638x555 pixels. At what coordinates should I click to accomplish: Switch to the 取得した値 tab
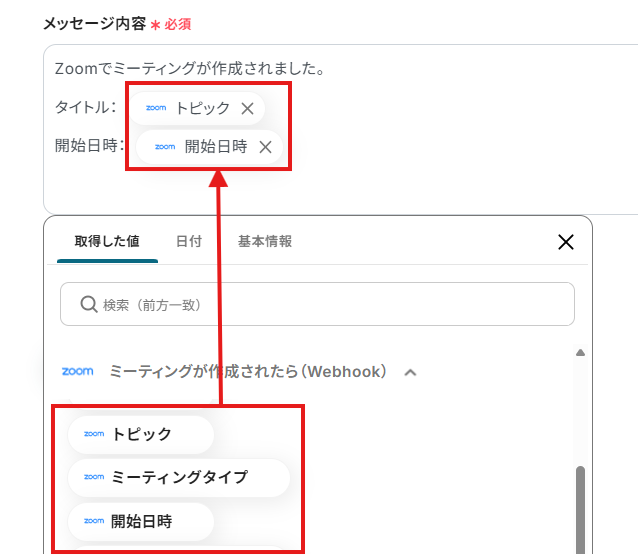pos(107,241)
